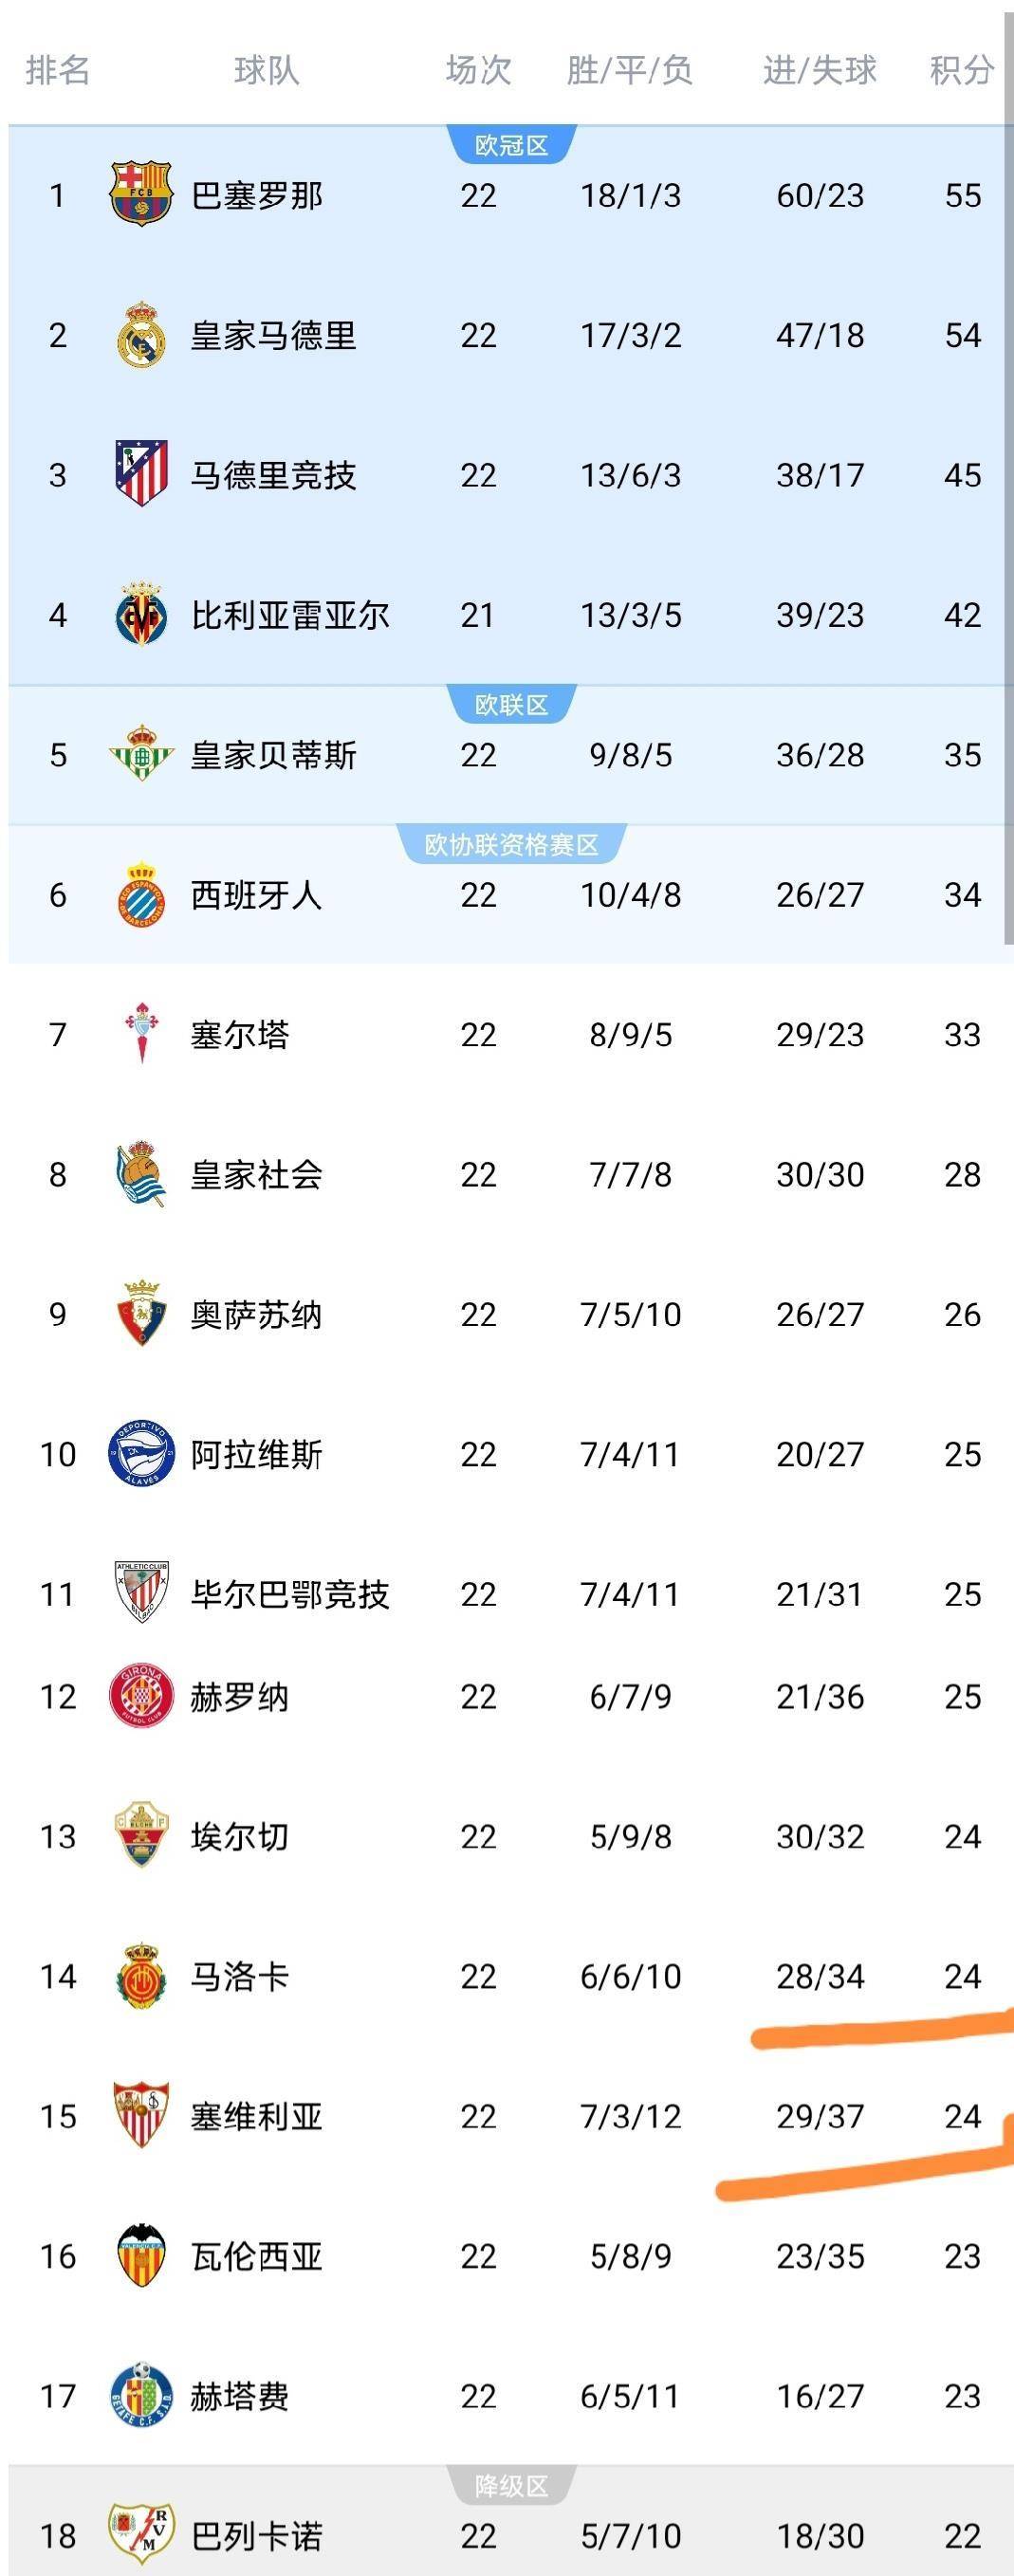Open the Villarreal yellow crest
The height and width of the screenshot is (2576, 1014).
click(141, 614)
